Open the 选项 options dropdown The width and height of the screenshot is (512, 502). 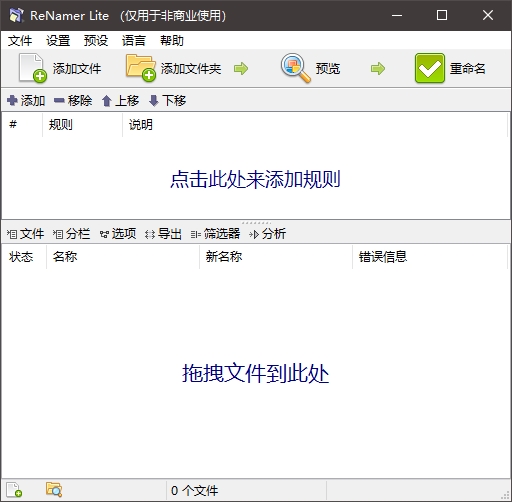[x=118, y=234]
